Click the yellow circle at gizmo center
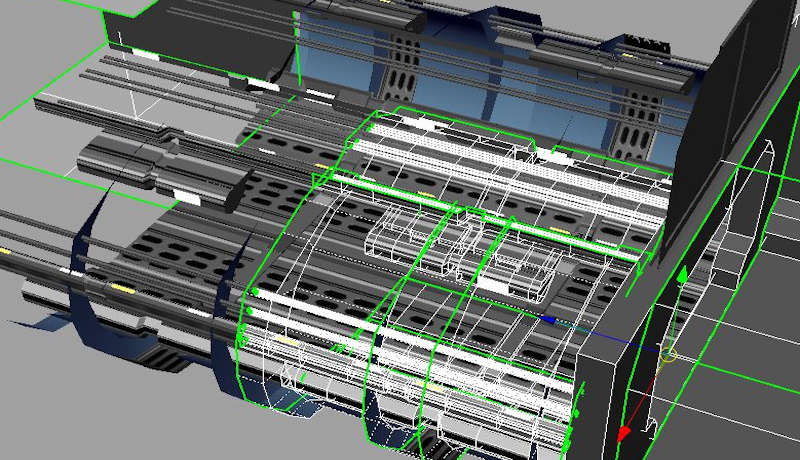Image resolution: width=800 pixels, height=460 pixels. point(668,354)
